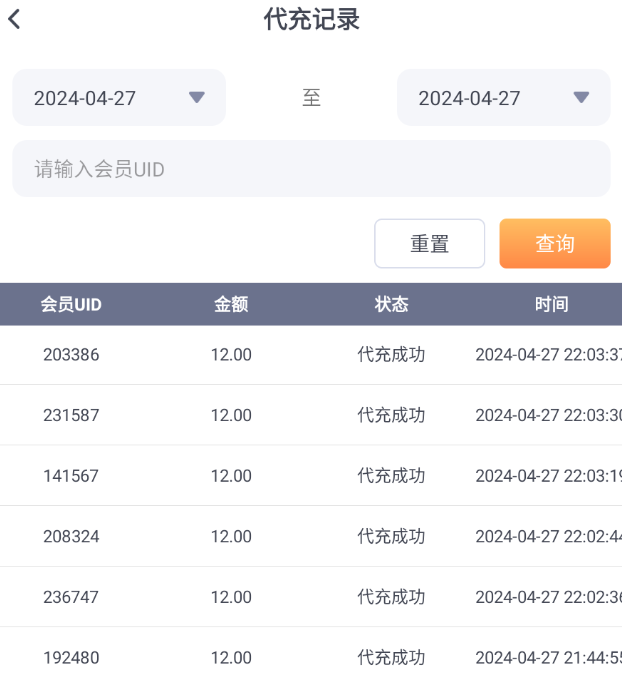The image size is (622, 683).
Task: Select the 金额 column header
Action: pos(231,304)
